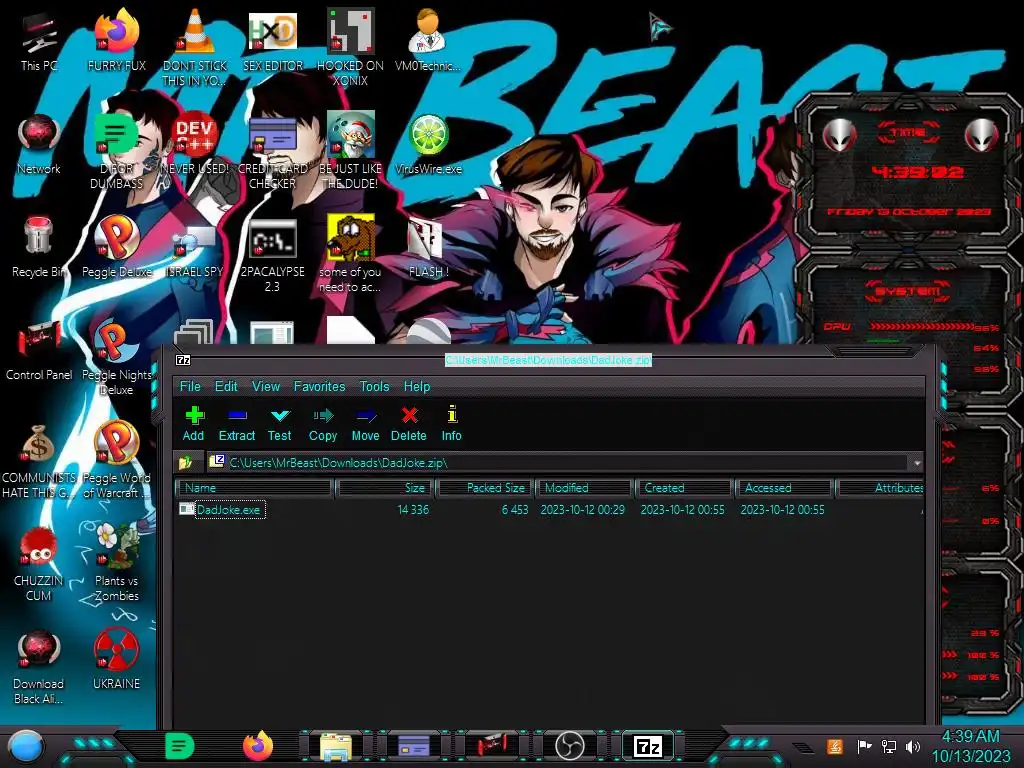The image size is (1024, 768).
Task: Select the HOOKED ON XONIX desktop icon
Action: point(351,47)
